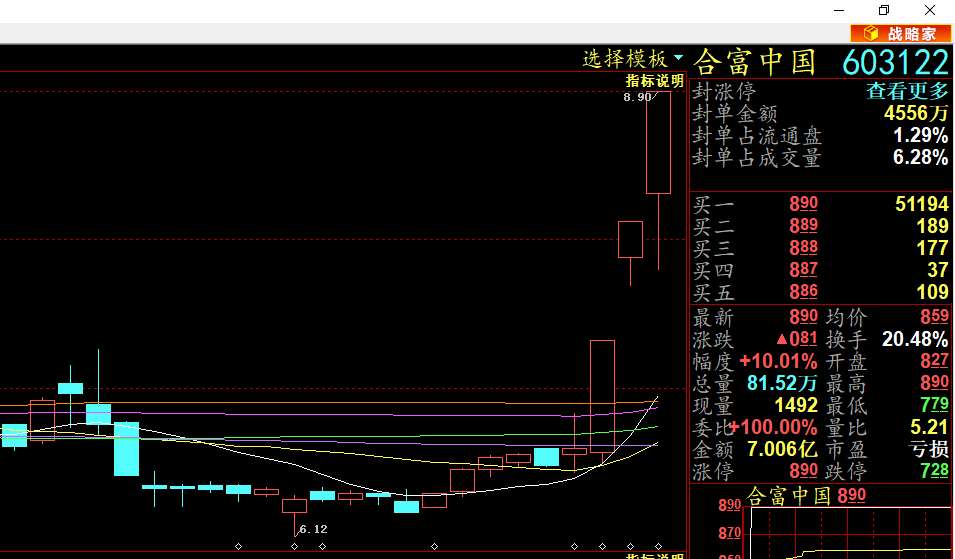
Task: Click the 买一 volume 51194
Action: pyautogui.click(x=922, y=204)
